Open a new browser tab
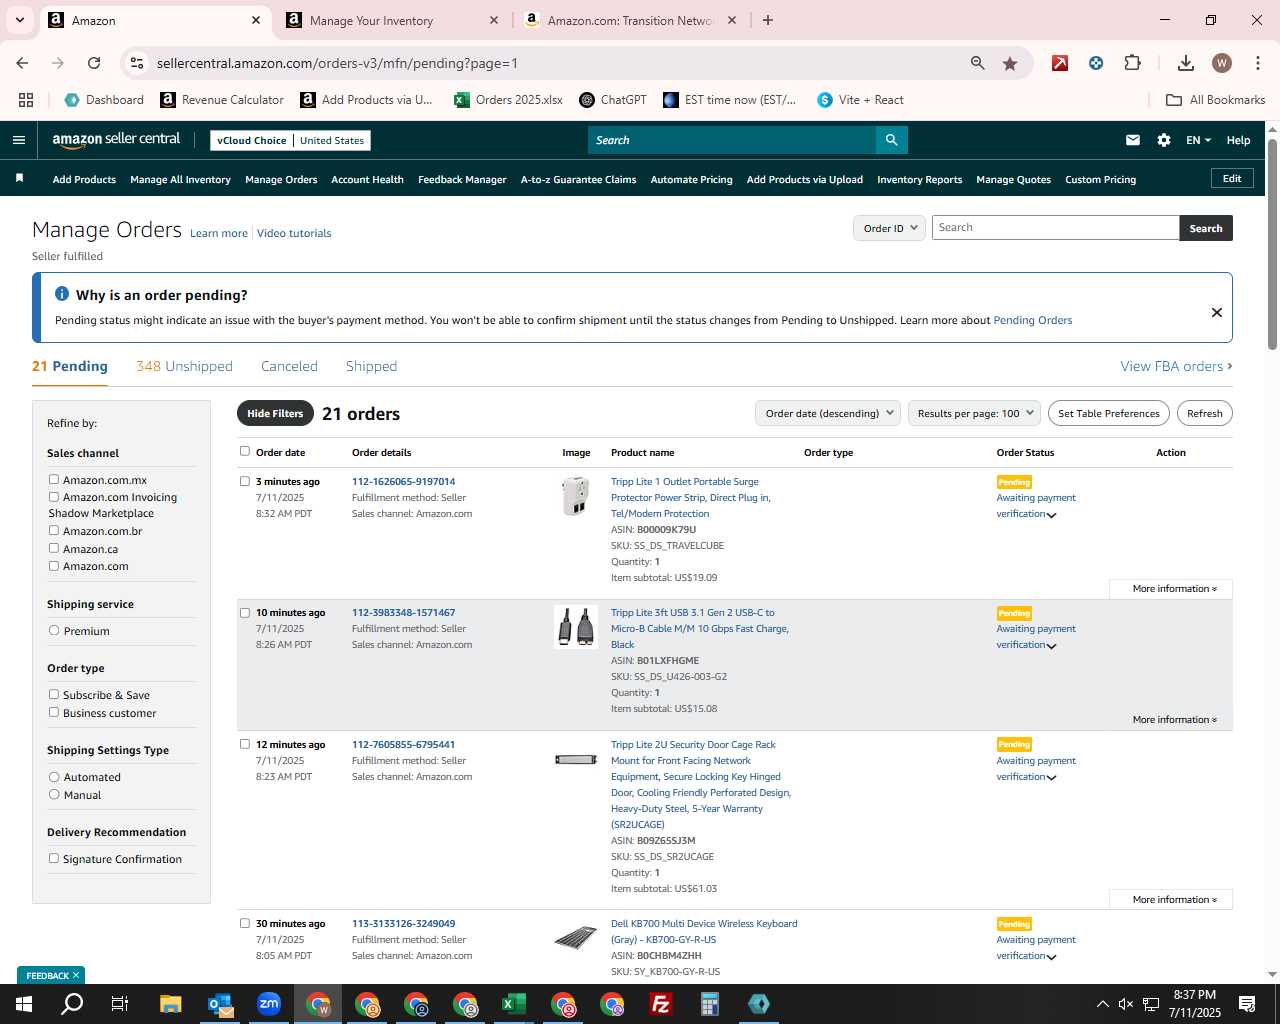 click(x=767, y=20)
